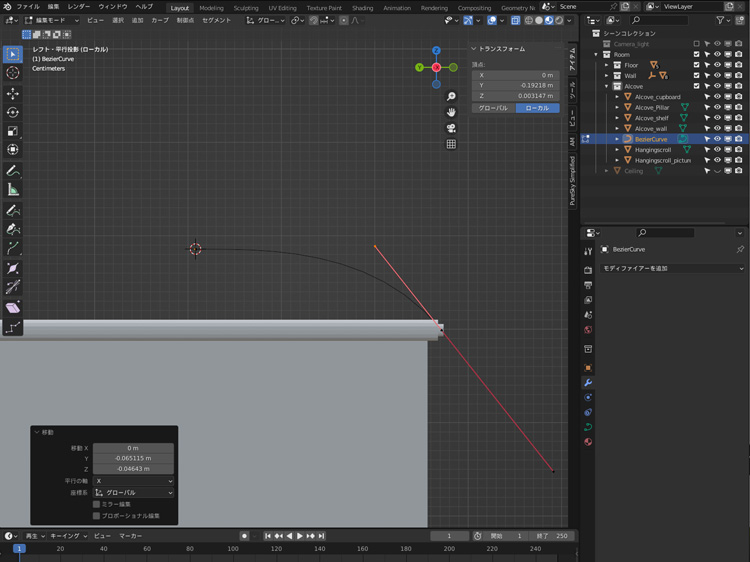Open the レンダー menu
750x562 pixels.
[78, 7]
